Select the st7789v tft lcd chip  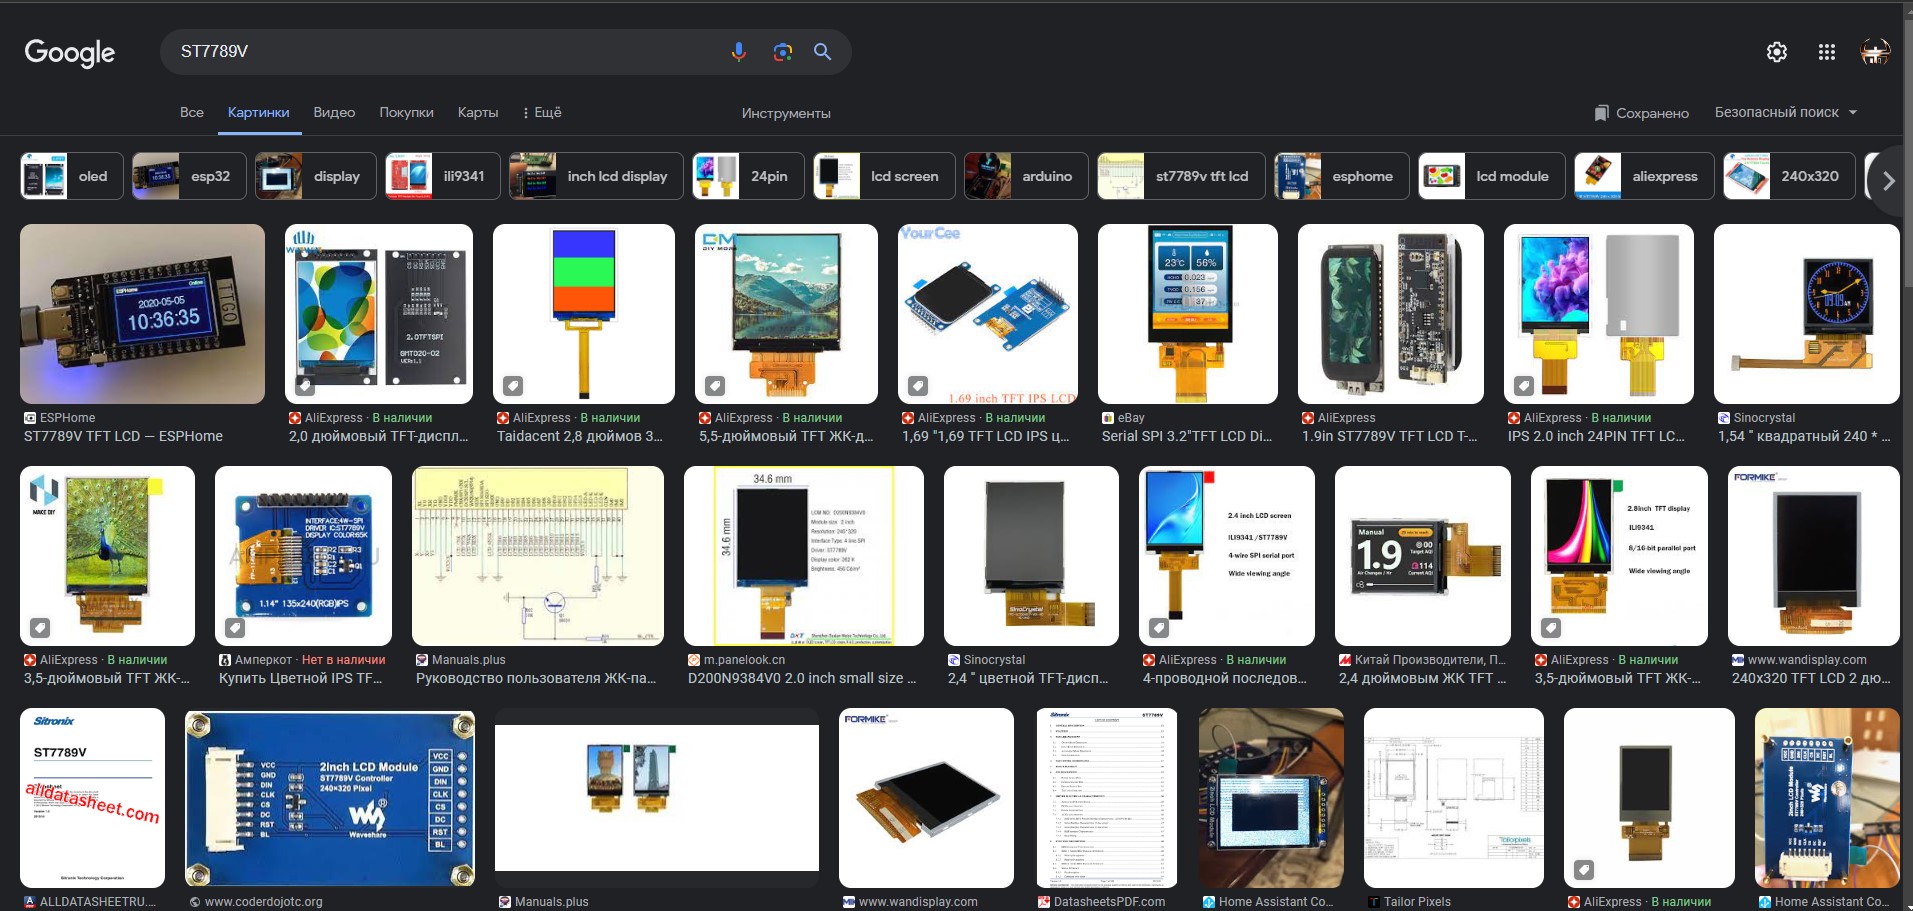pos(1181,176)
